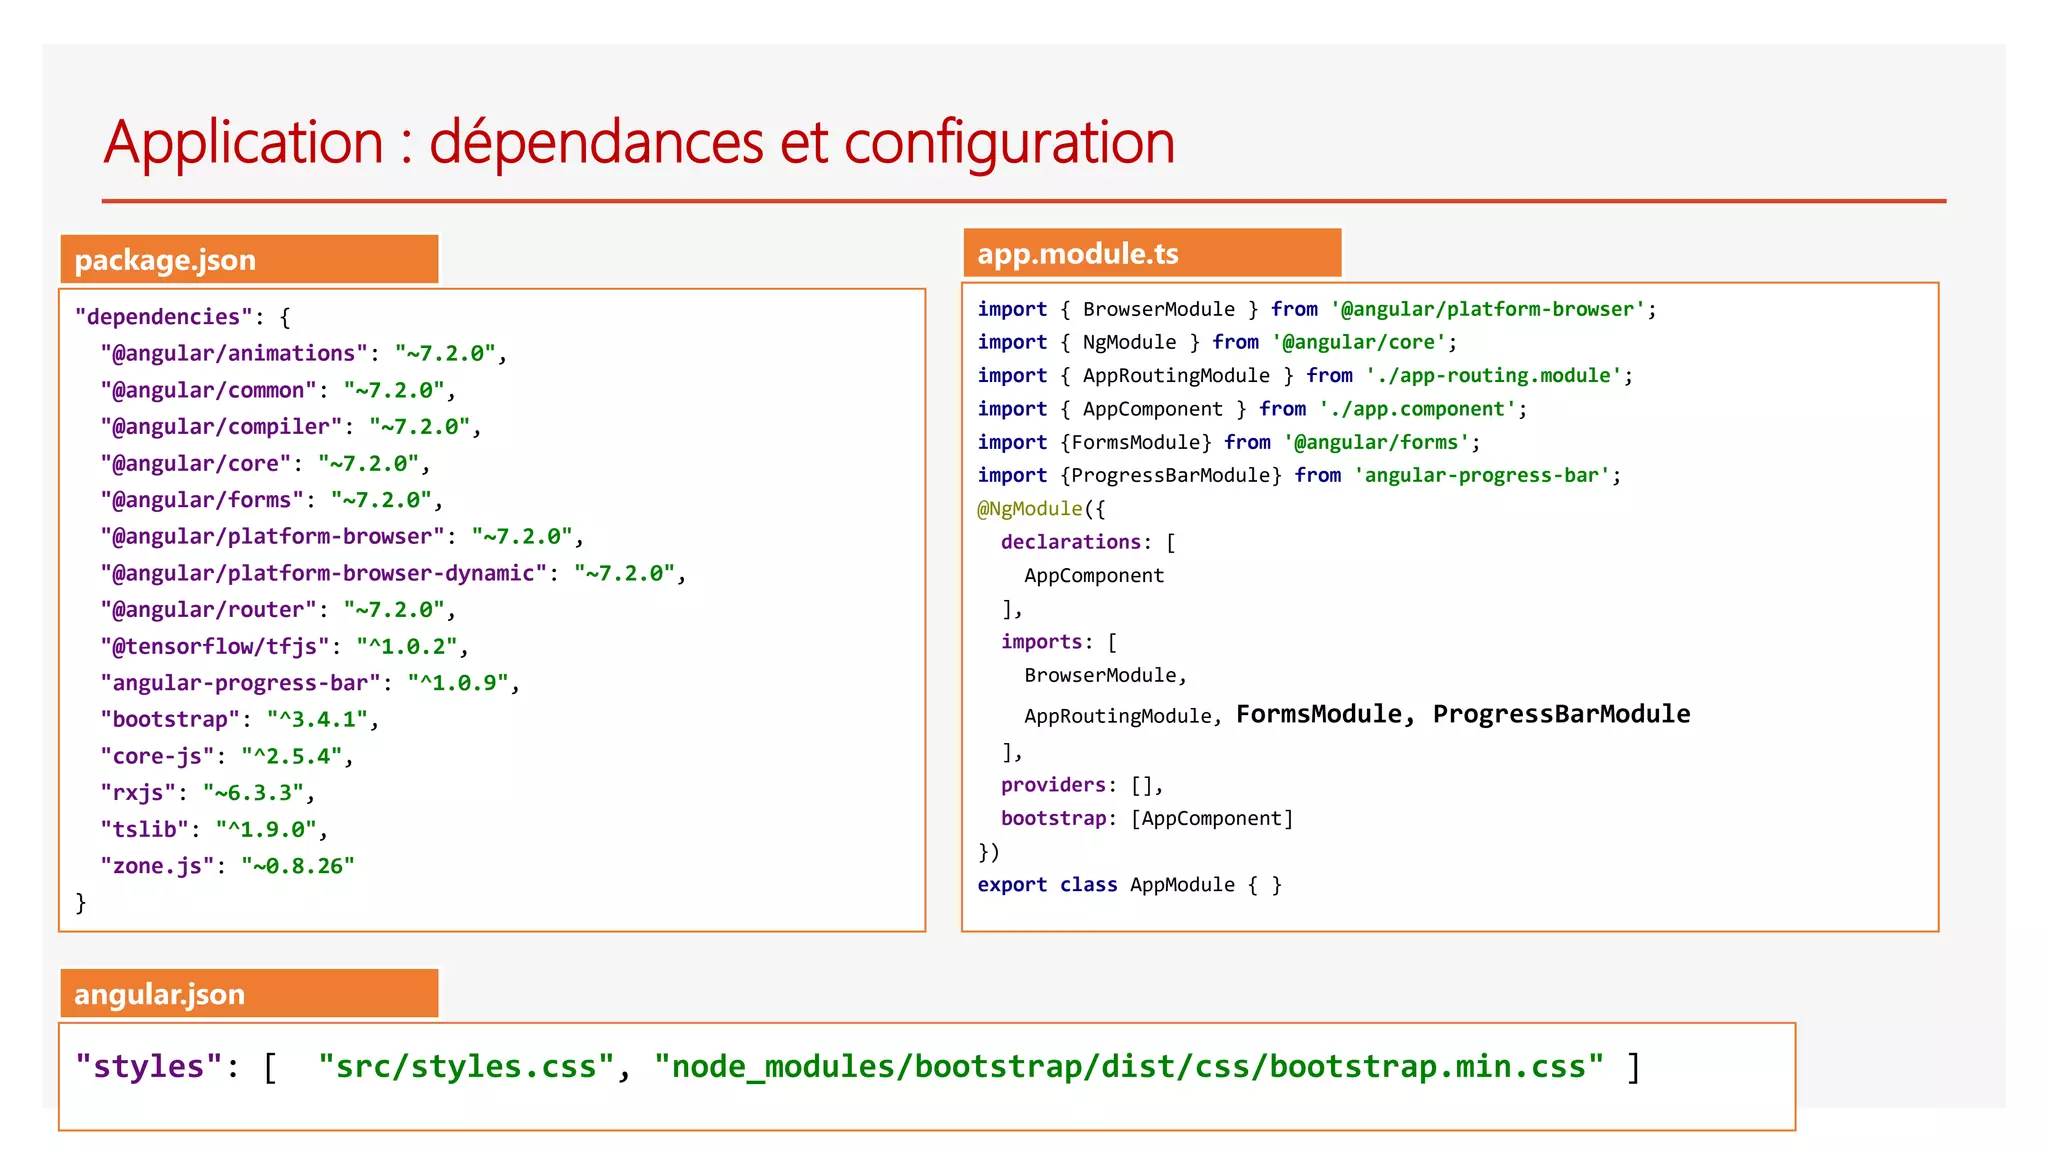This screenshot has width=2048, height=1152.
Task: Click the "@angular/router" dependency line
Action: pos(278,610)
